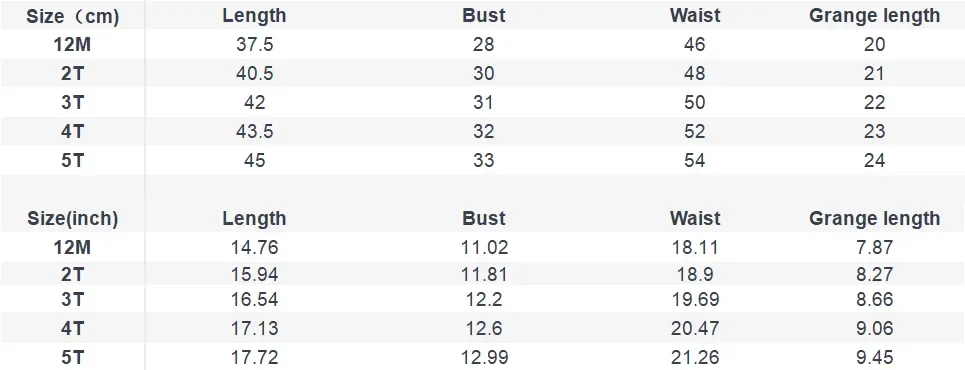Click the inch table Waist header

click(x=694, y=218)
